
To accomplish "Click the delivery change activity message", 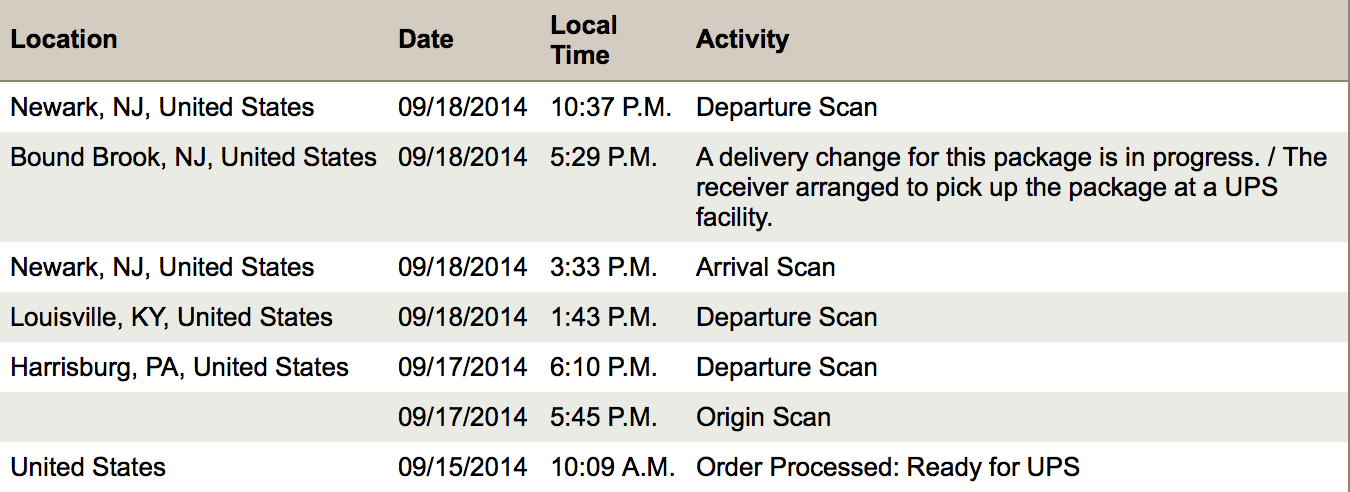I will point(1011,187).
